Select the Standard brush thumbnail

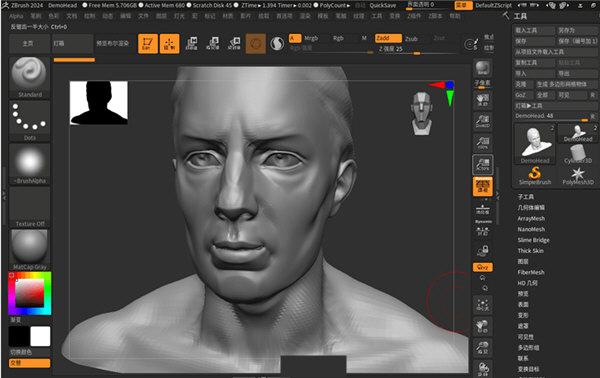click(x=29, y=77)
